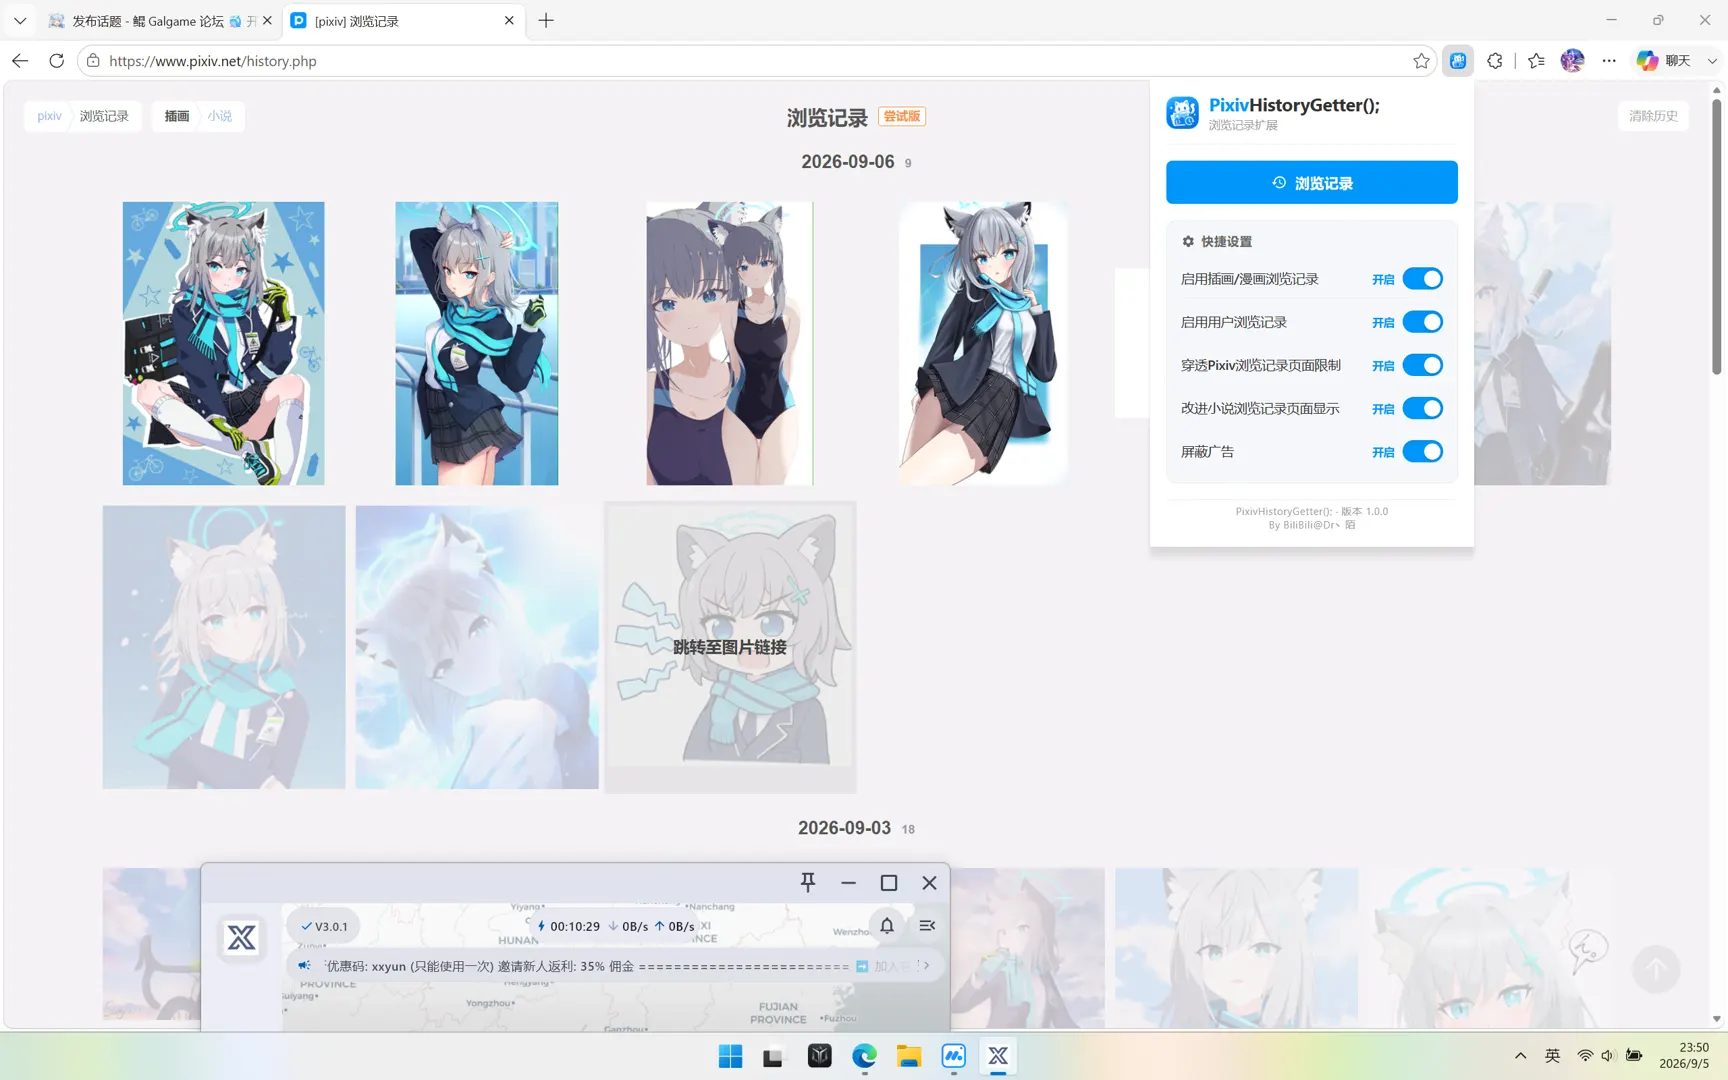Toggle 改进小说浏览记录页面显示 switch
1728x1080 pixels.
coord(1422,408)
